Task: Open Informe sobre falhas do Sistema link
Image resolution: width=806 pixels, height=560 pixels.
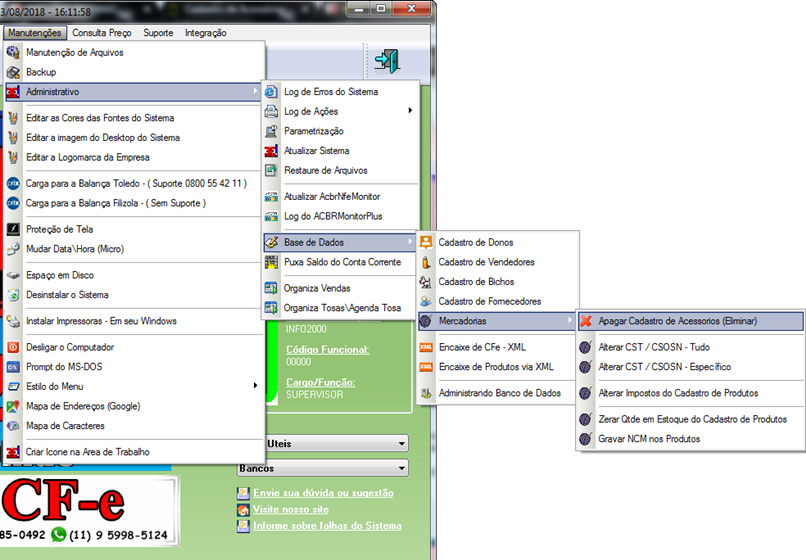Action: [327, 525]
